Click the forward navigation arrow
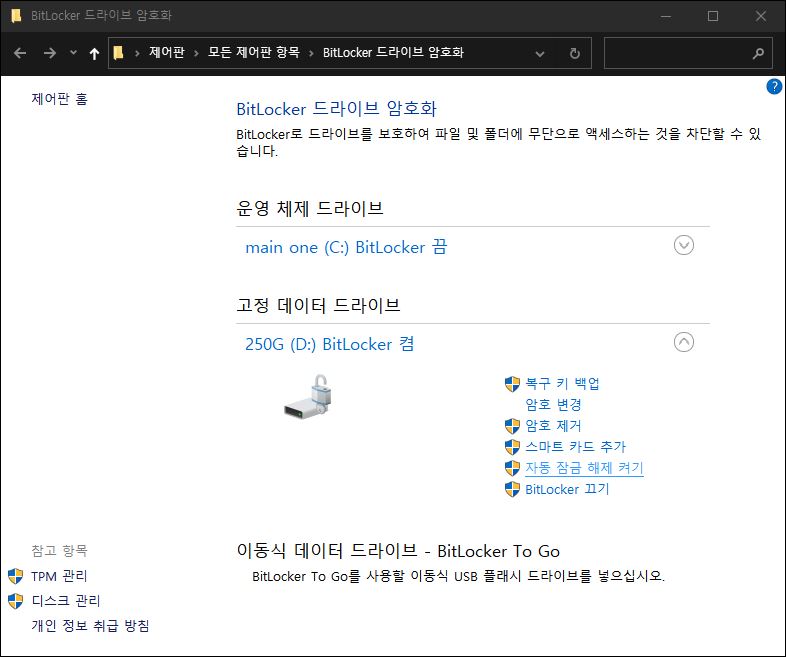Image resolution: width=786 pixels, height=657 pixels. click(x=49, y=53)
